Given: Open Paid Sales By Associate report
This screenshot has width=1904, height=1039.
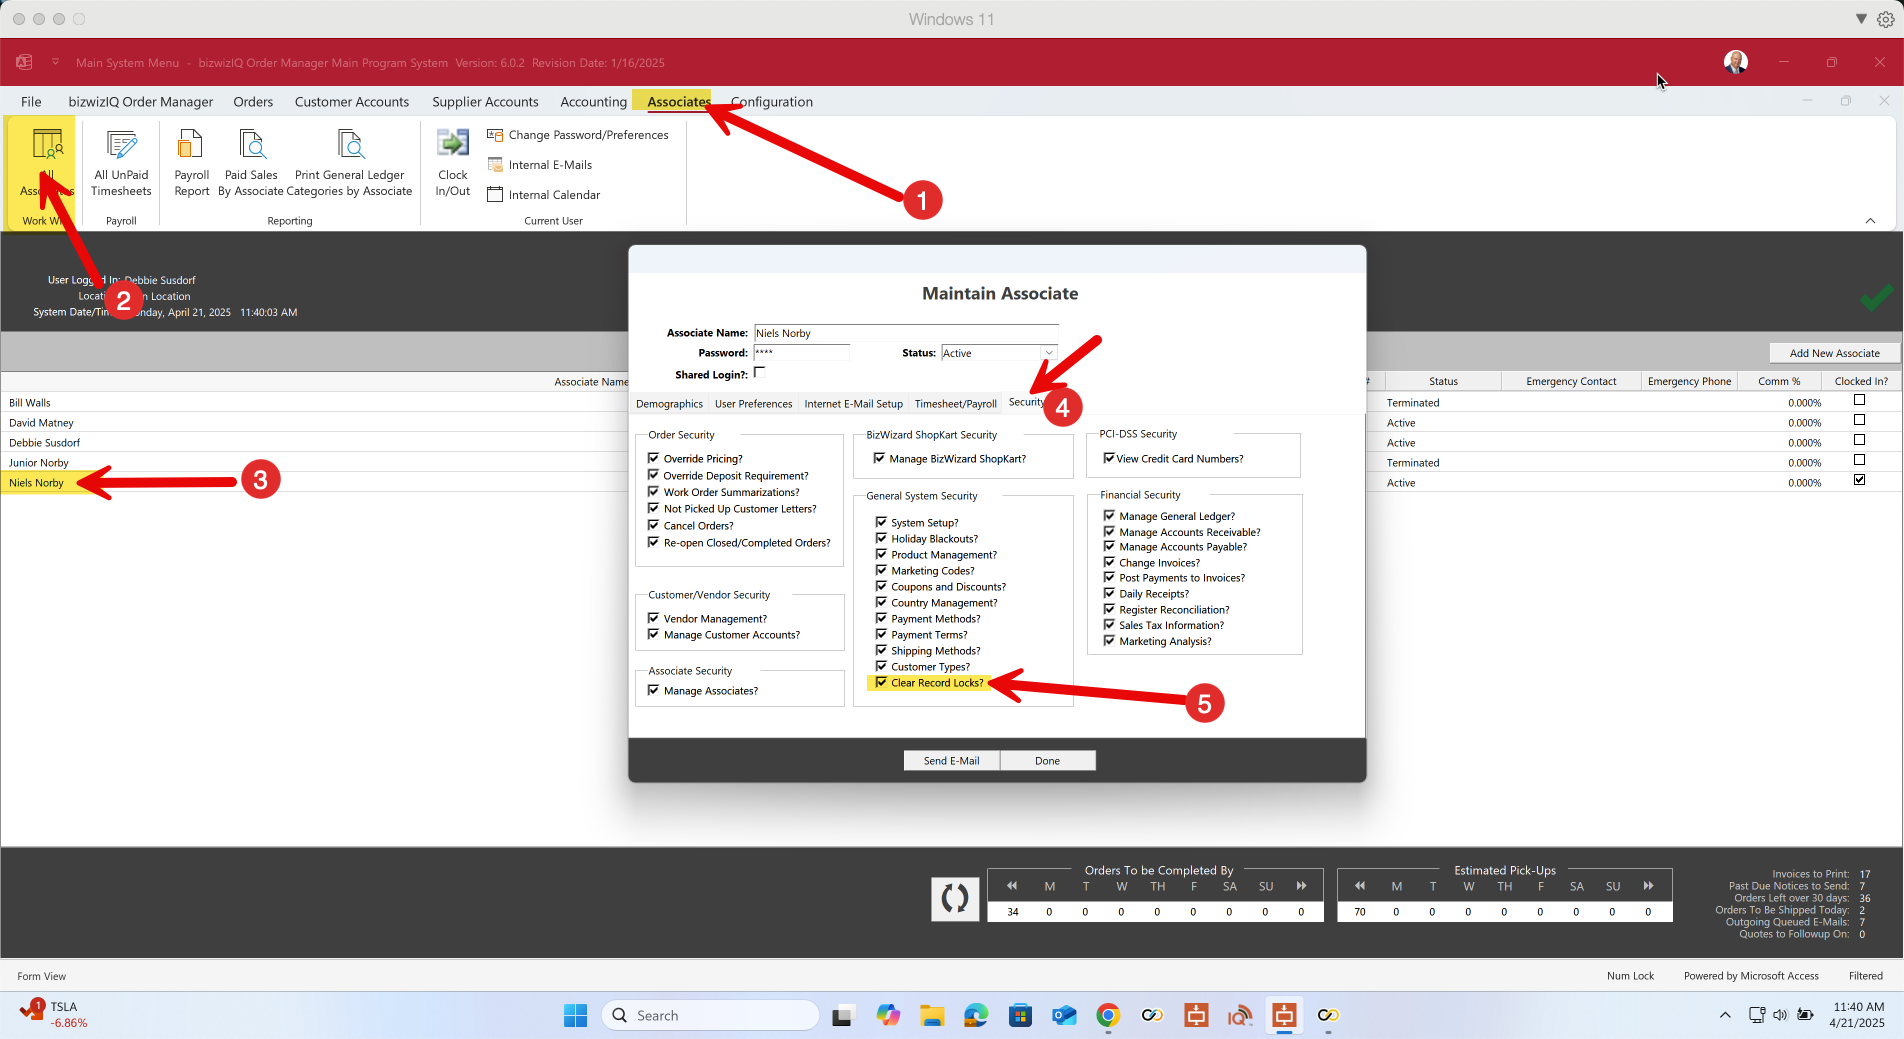Looking at the screenshot, I should pos(251,163).
